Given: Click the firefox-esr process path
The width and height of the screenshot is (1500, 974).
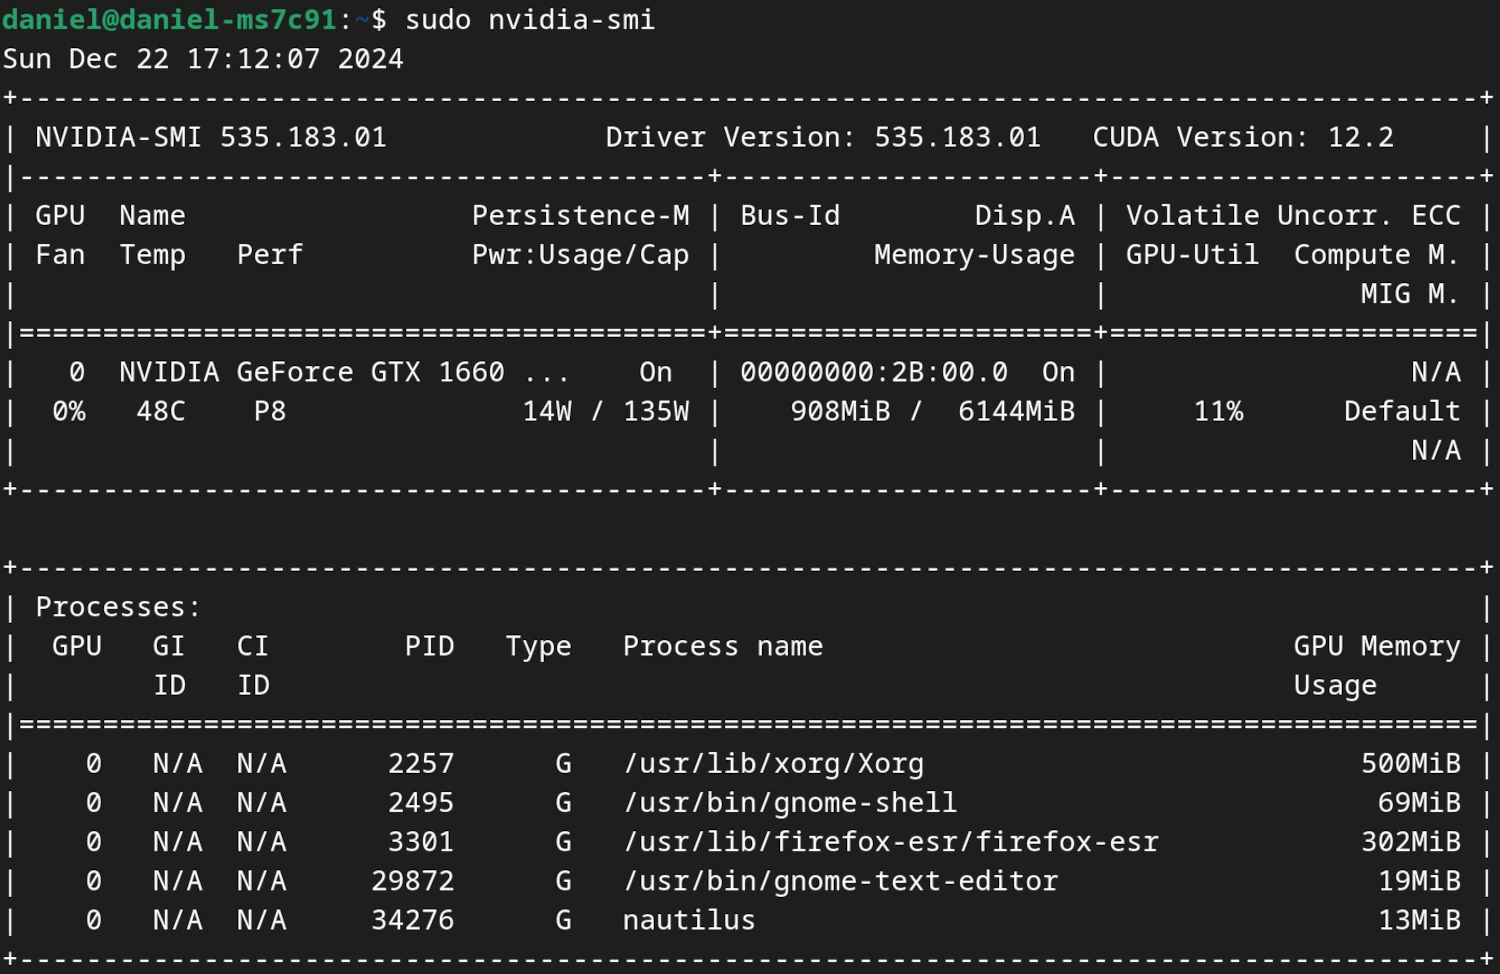Looking at the screenshot, I should click(x=891, y=842).
